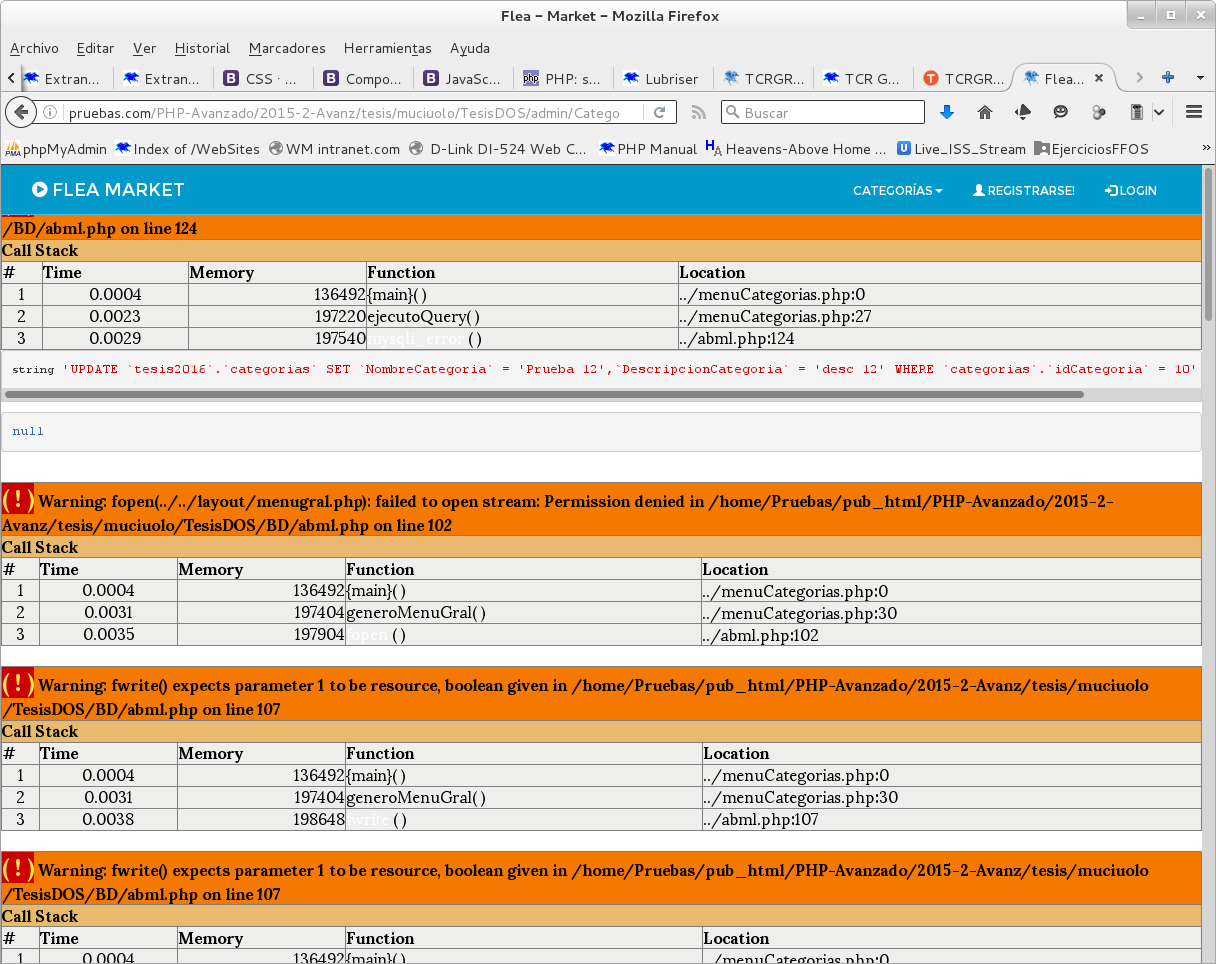
Task: Click the ejecutoQuery() function cell
Action: [x=522, y=317]
